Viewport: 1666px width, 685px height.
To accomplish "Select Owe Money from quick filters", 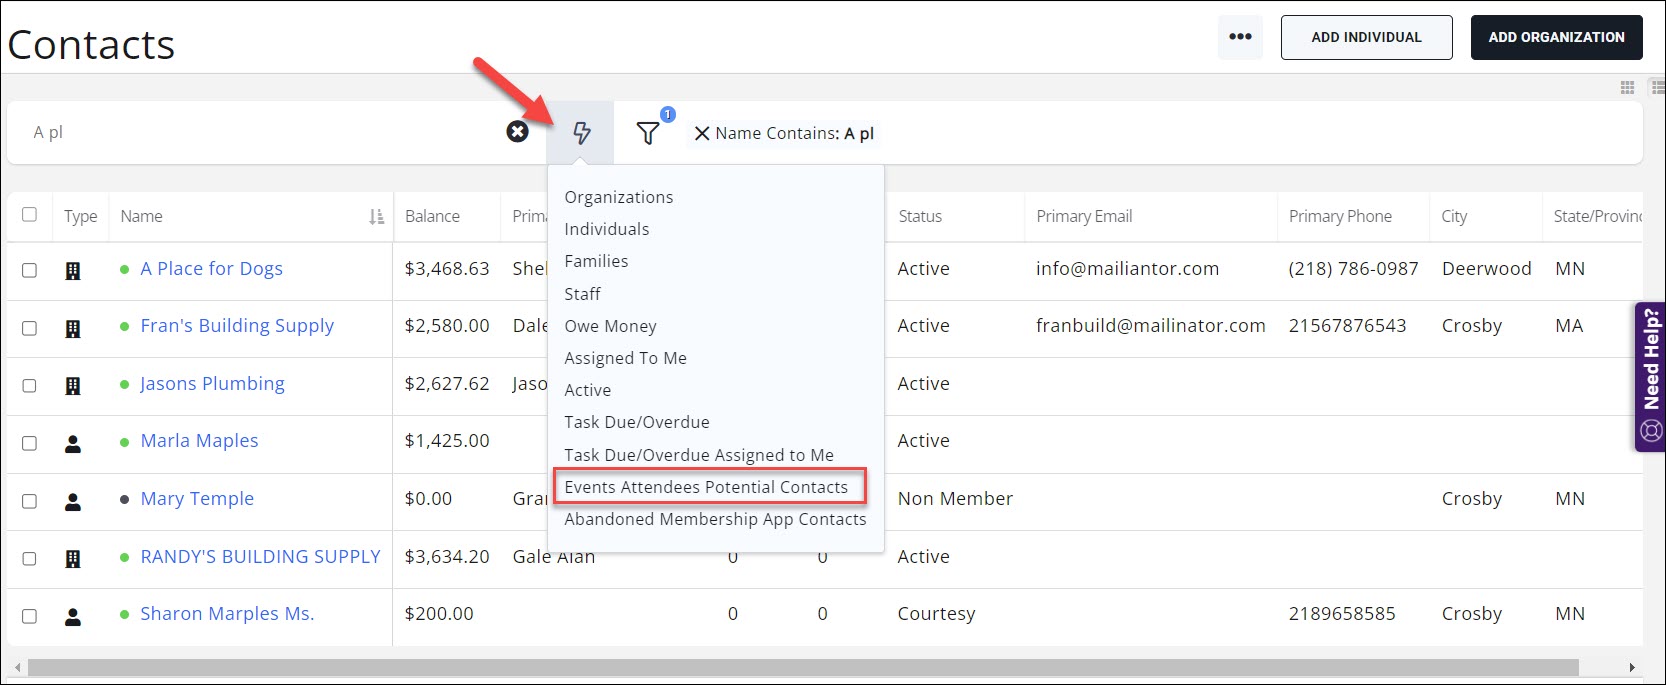I will (x=610, y=326).
